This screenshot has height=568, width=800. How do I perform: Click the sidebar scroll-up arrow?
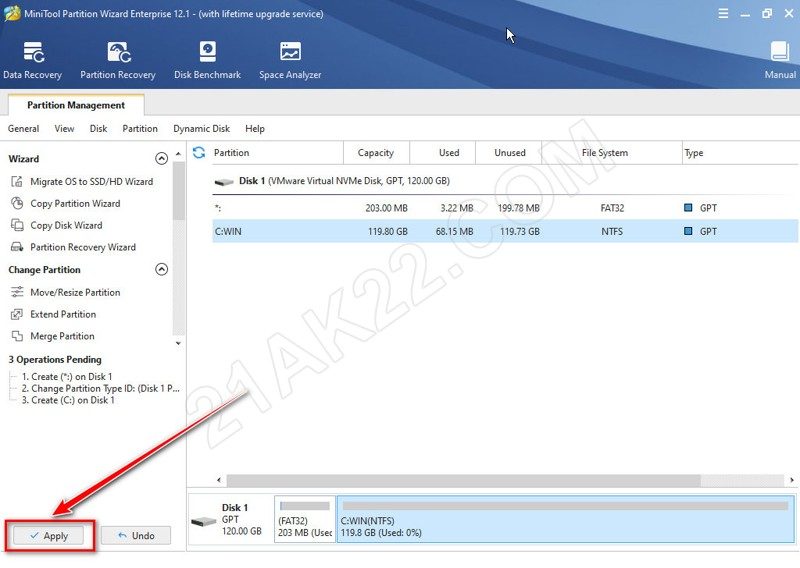(178, 154)
